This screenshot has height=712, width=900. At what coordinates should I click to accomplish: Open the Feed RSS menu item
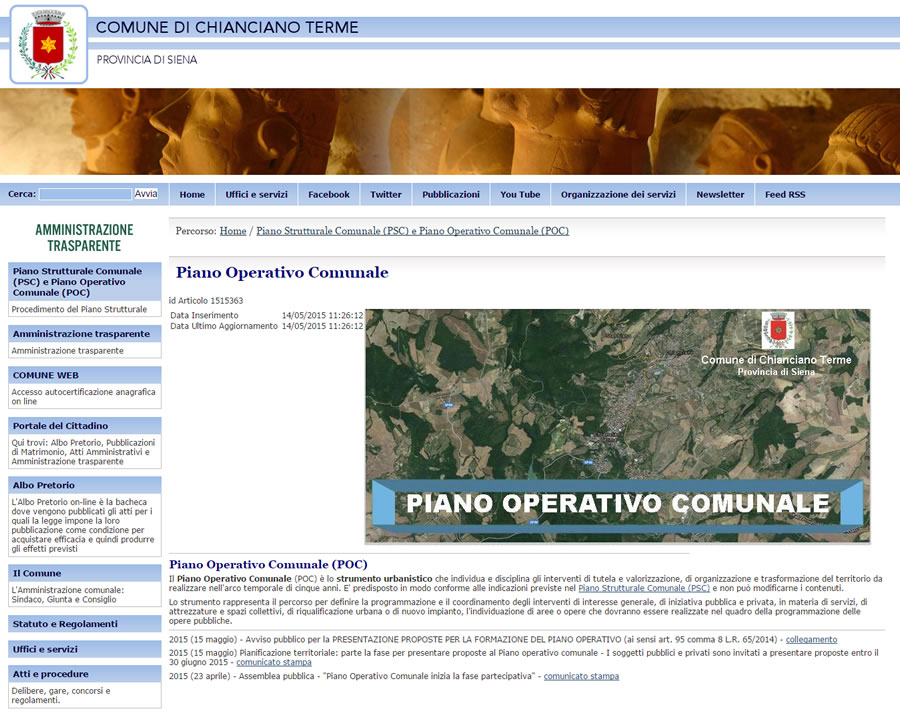pyautogui.click(x=785, y=195)
